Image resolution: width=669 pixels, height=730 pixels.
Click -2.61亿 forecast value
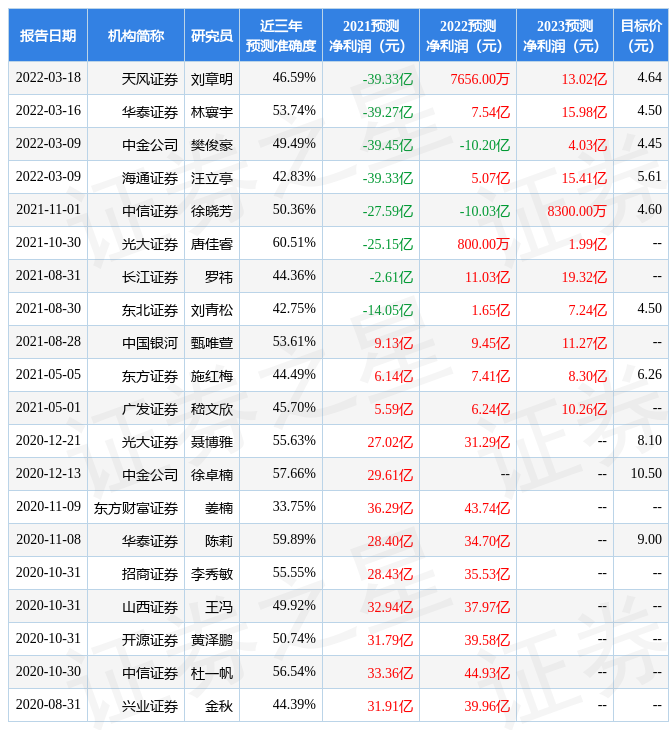(x=391, y=277)
